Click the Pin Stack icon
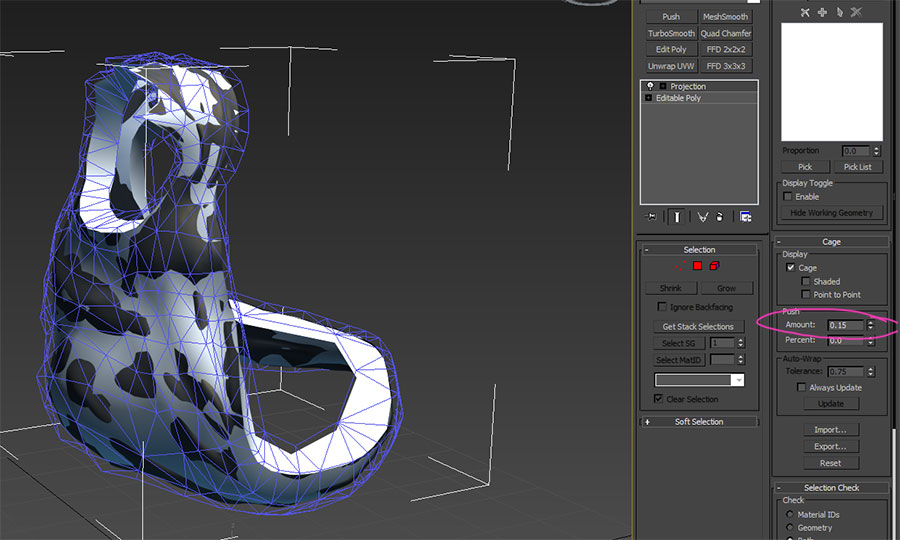This screenshot has height=540, width=900. pos(652,216)
